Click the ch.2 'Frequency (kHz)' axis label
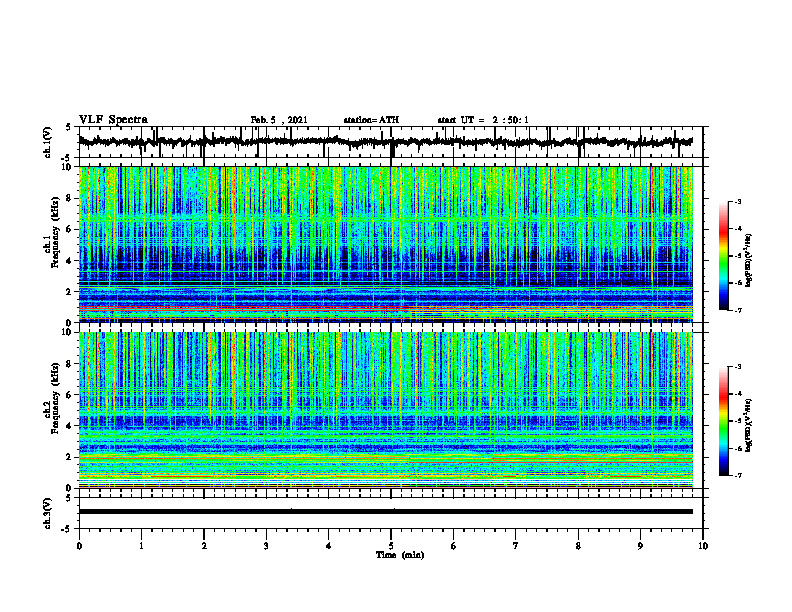 point(56,398)
